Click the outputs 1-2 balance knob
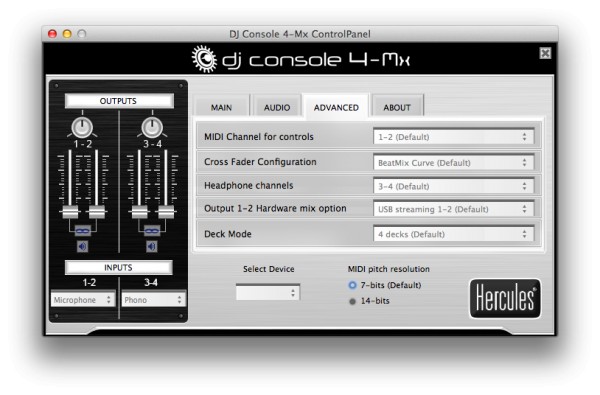The width and height of the screenshot is (600, 395). (x=82, y=127)
